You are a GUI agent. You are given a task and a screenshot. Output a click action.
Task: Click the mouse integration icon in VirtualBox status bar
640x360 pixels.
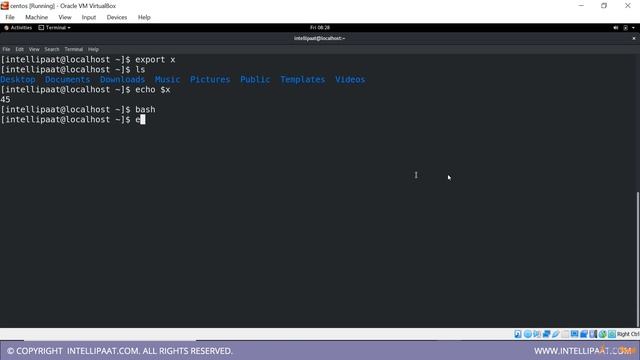tap(602, 334)
